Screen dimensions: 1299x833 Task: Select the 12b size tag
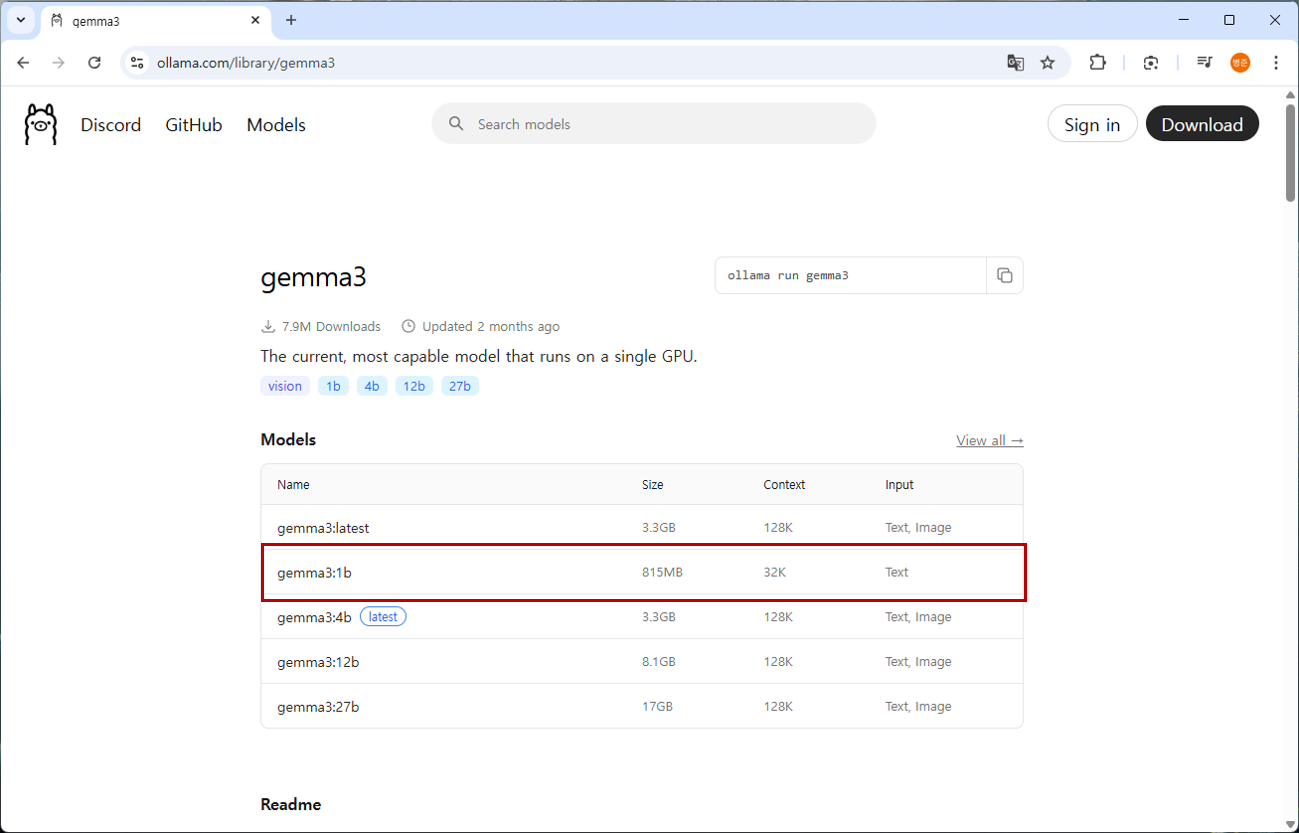(414, 386)
